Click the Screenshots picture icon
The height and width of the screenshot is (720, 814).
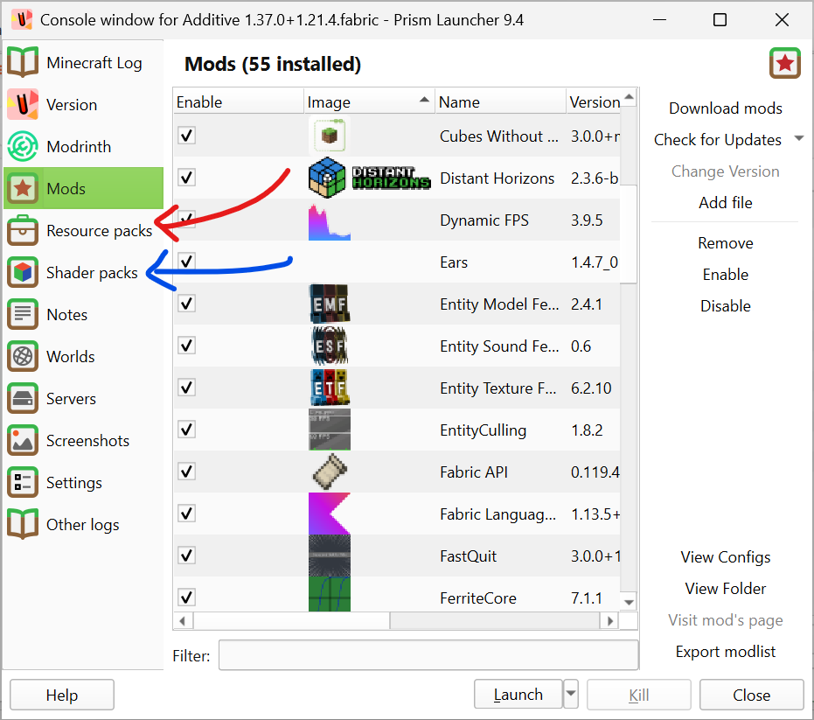point(23,440)
